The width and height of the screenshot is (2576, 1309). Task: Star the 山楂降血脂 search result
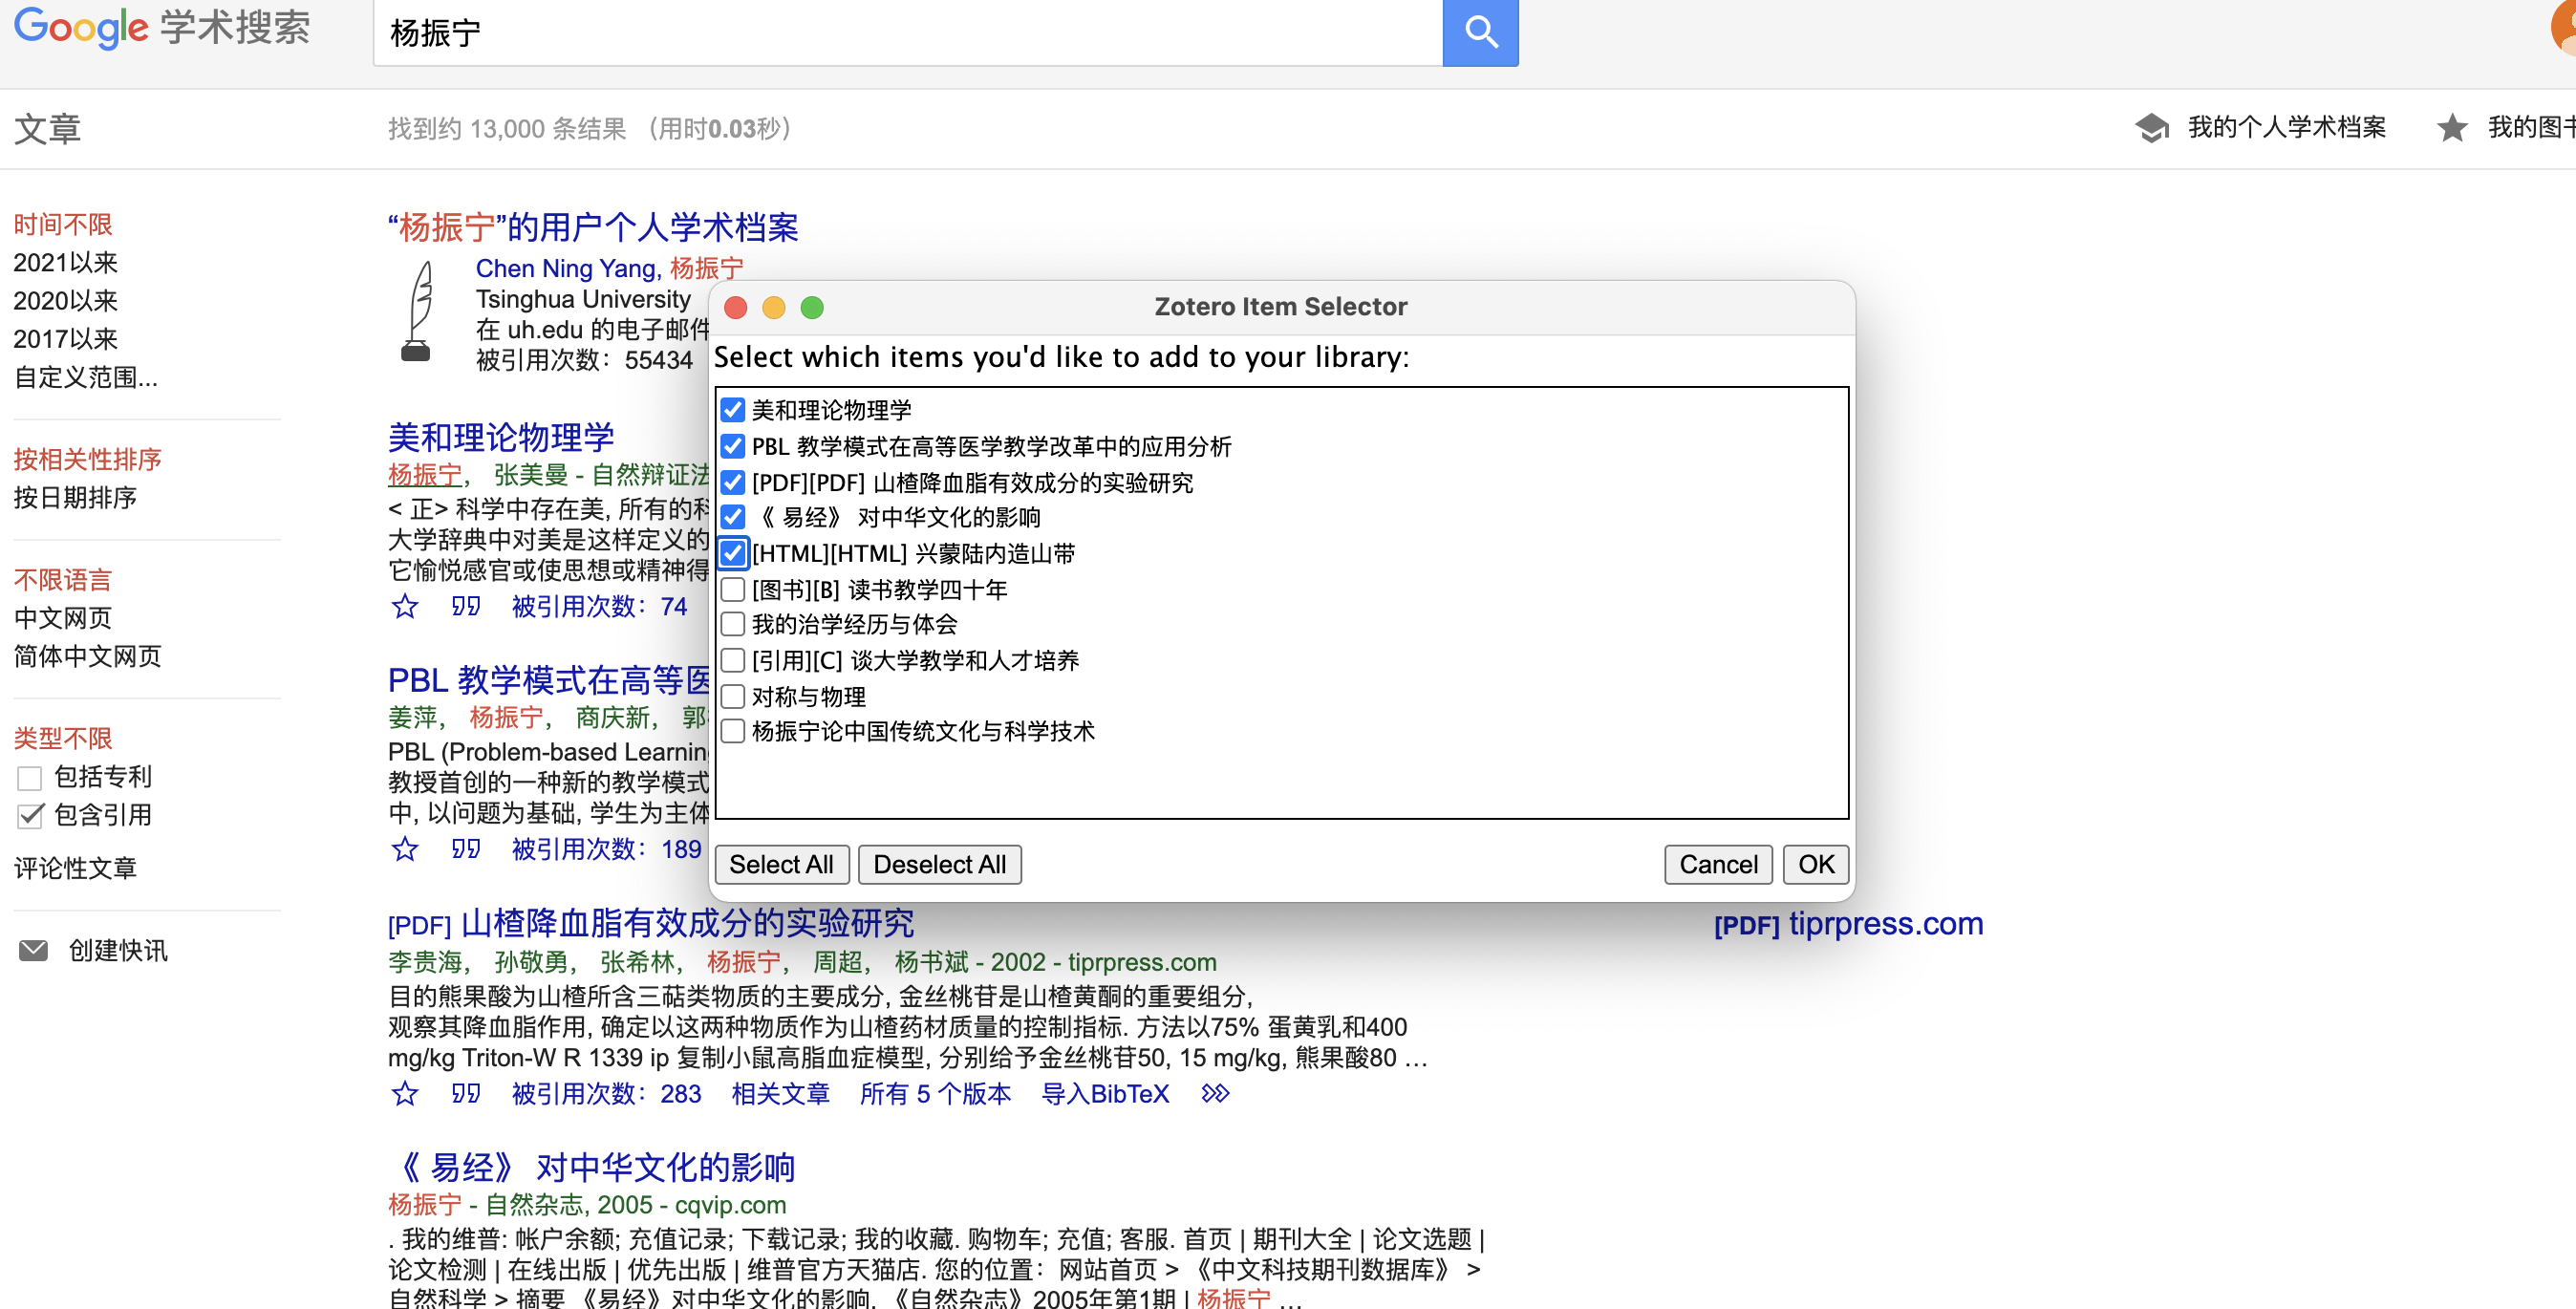404,1093
